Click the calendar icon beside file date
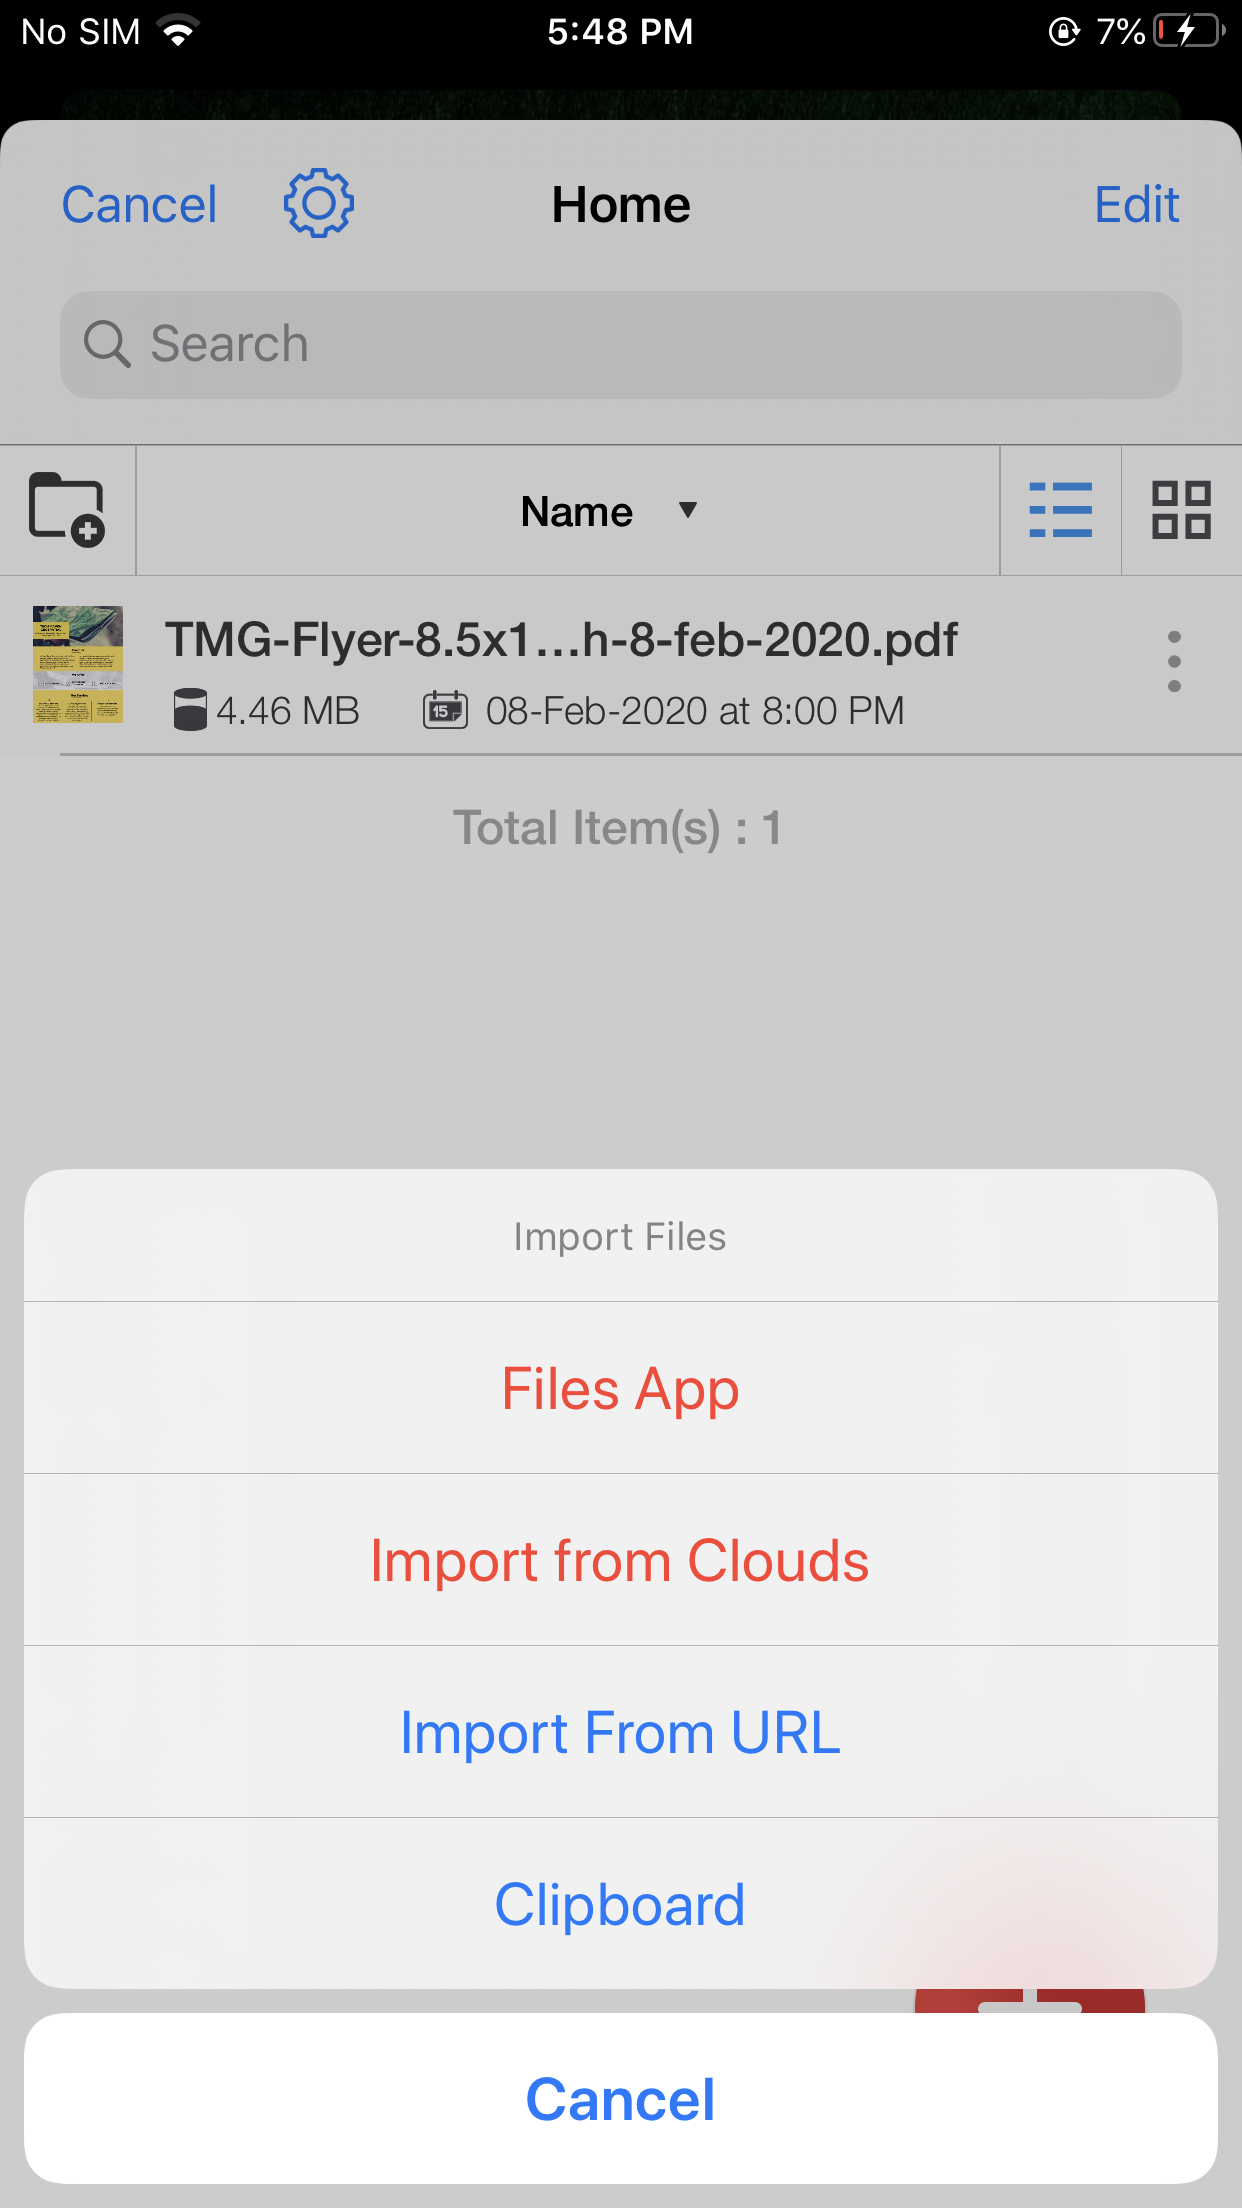This screenshot has height=2208, width=1242. 445,710
